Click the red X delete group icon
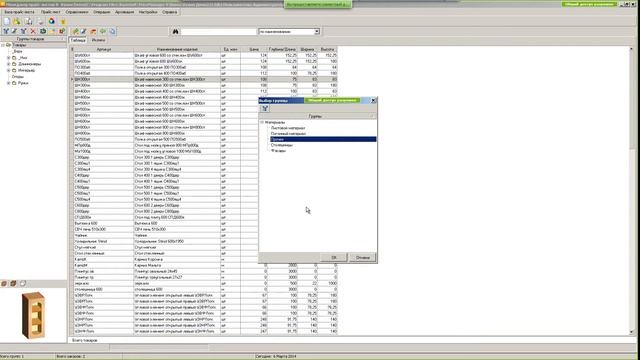640x360 pixels. pyautogui.click(x=33, y=31)
